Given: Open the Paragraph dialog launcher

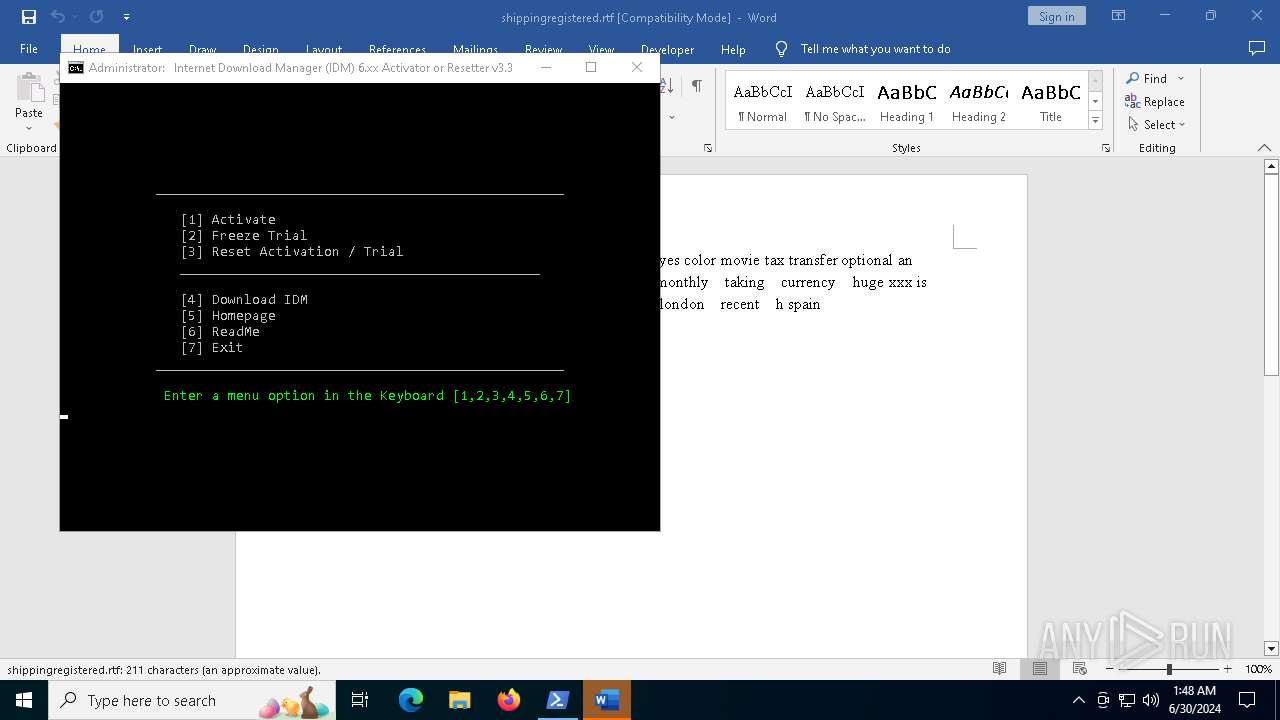Looking at the screenshot, I should click(708, 148).
